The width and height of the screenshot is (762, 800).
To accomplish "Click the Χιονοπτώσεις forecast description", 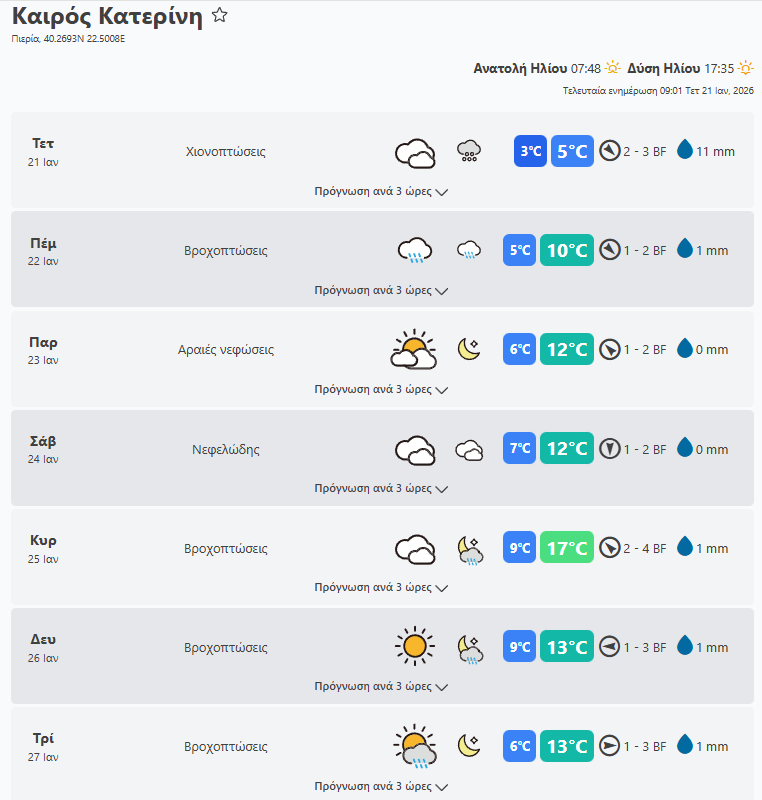I will pyautogui.click(x=226, y=152).
